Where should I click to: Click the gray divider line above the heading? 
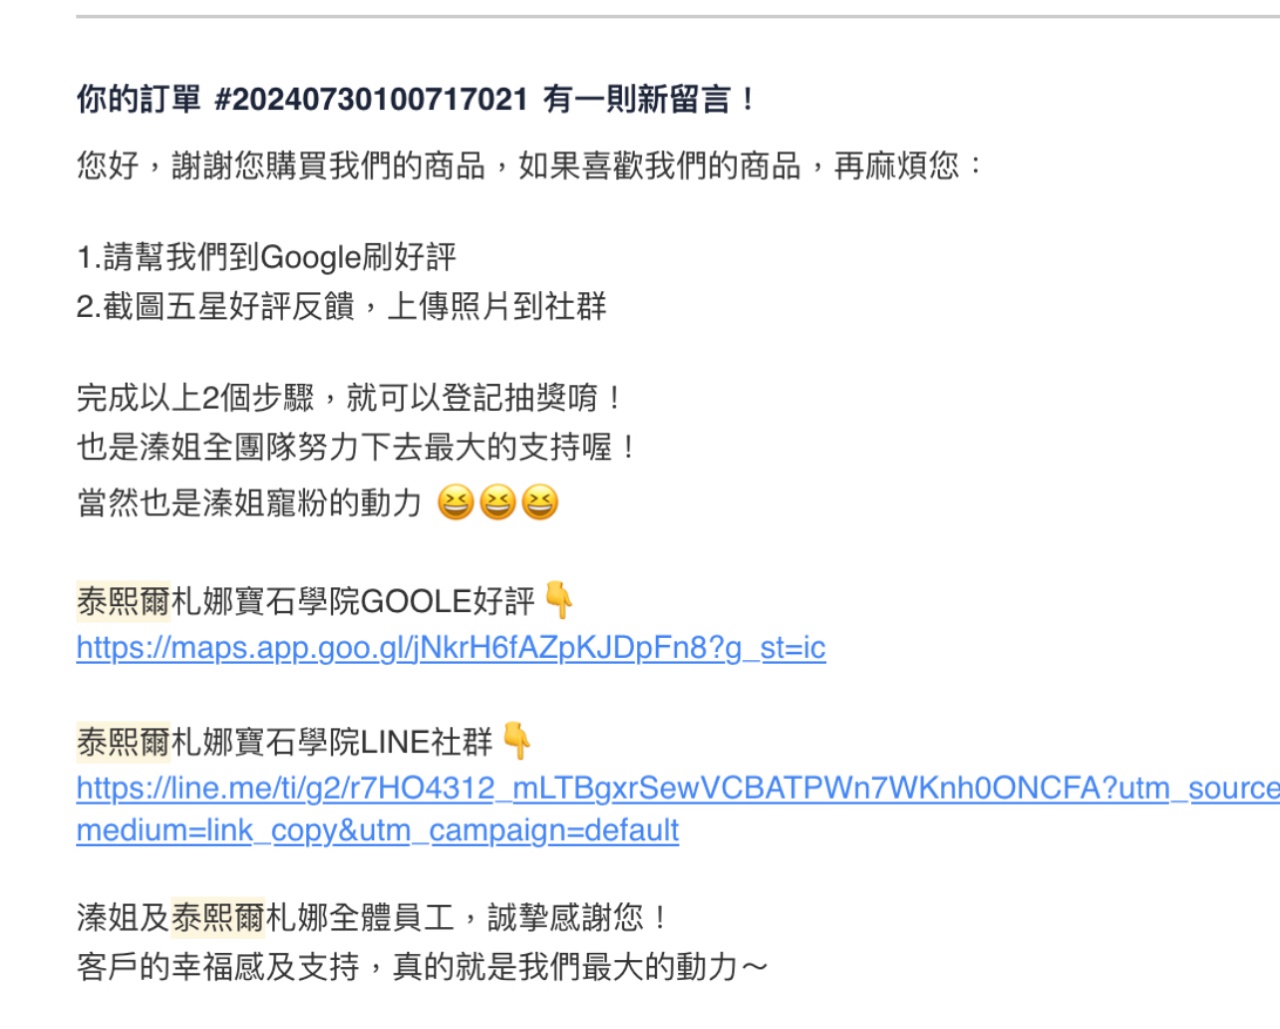point(678,16)
